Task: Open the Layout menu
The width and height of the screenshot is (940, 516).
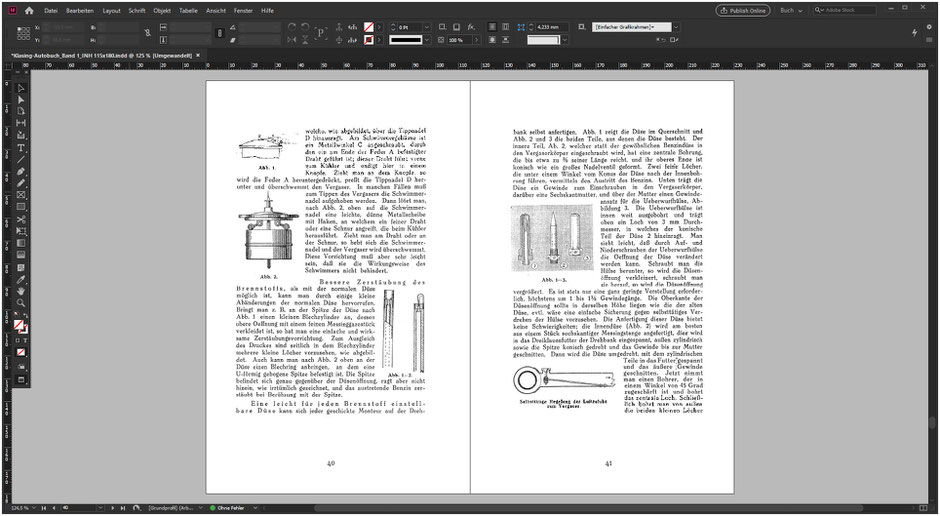Action: point(112,11)
